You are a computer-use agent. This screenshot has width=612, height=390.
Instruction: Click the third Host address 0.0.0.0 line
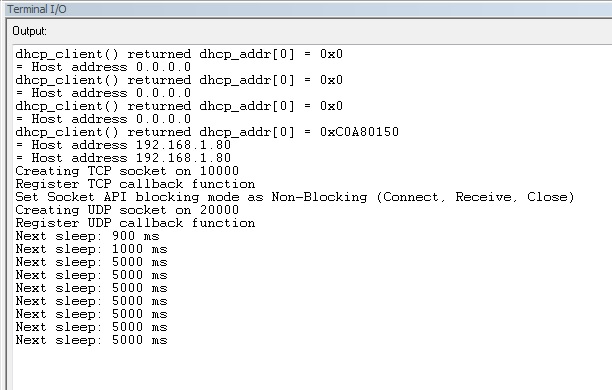tap(103, 119)
